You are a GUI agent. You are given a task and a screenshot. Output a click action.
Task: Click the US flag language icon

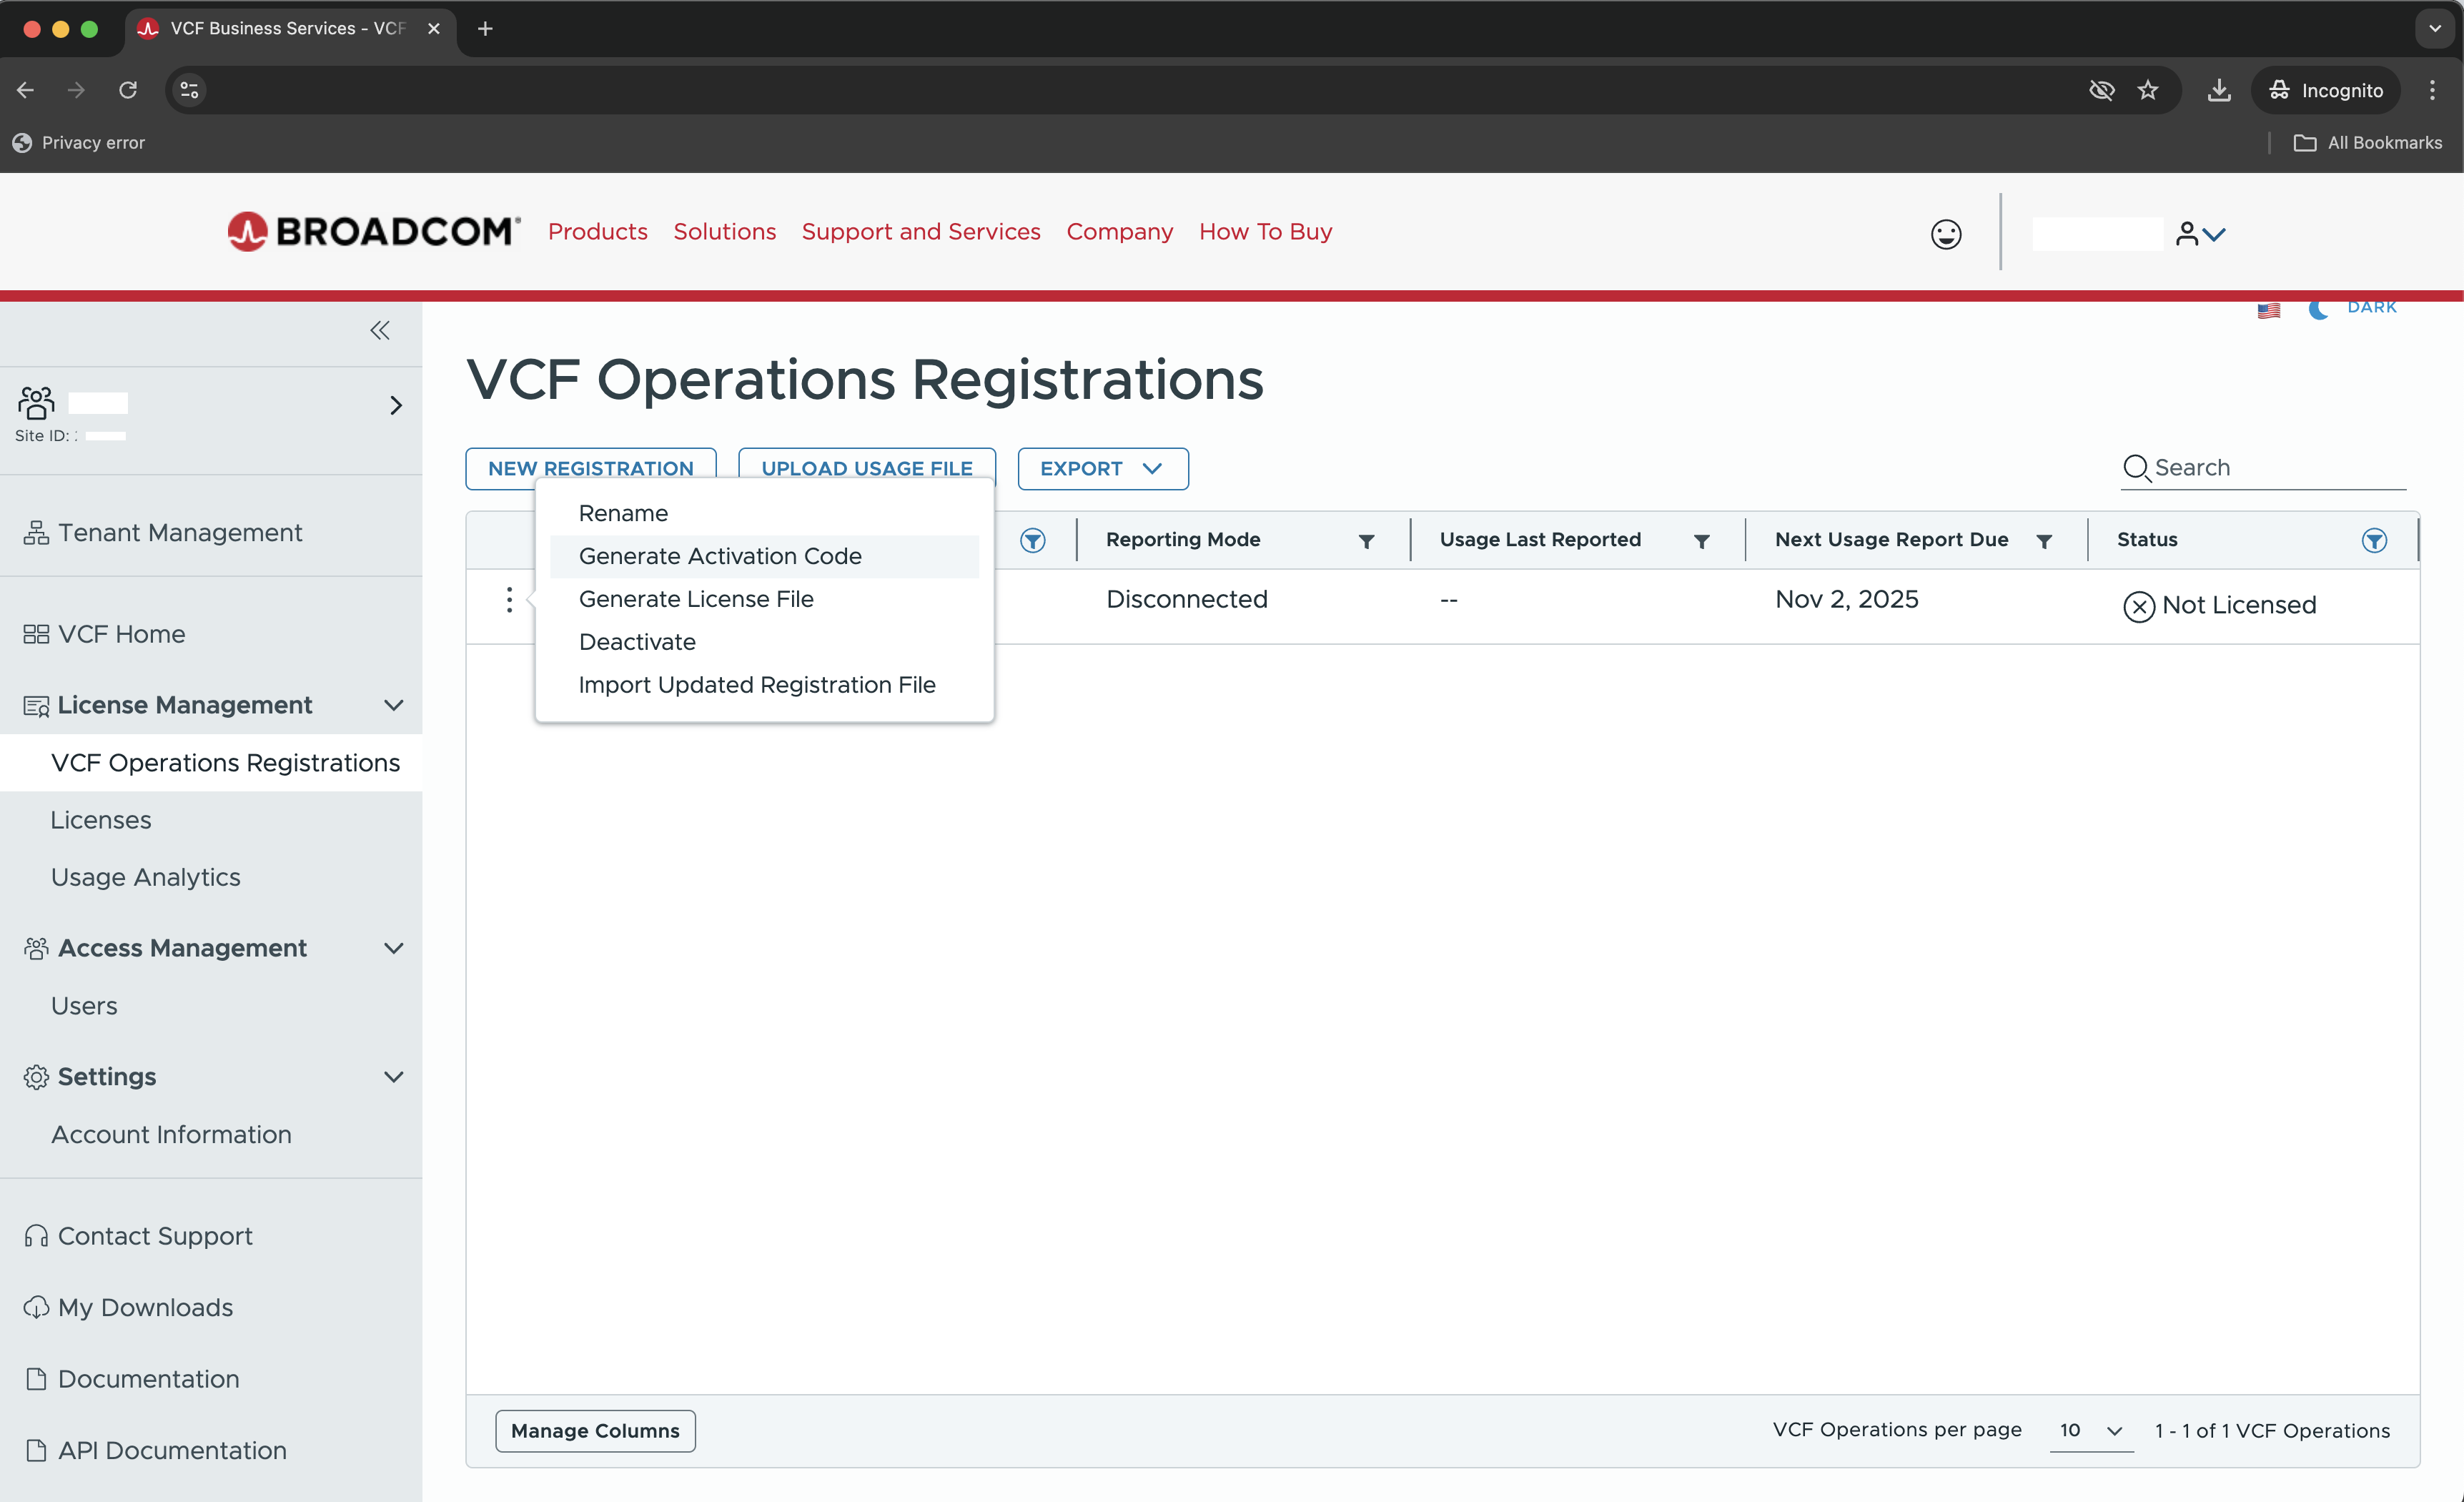[x=2268, y=310]
